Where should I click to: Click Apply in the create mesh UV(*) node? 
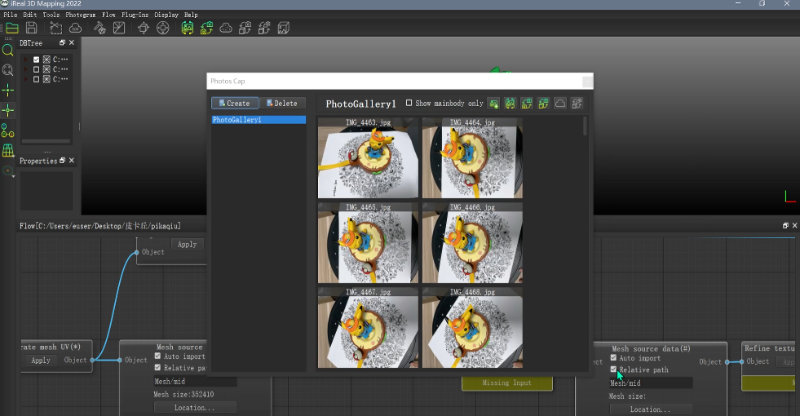click(41, 360)
